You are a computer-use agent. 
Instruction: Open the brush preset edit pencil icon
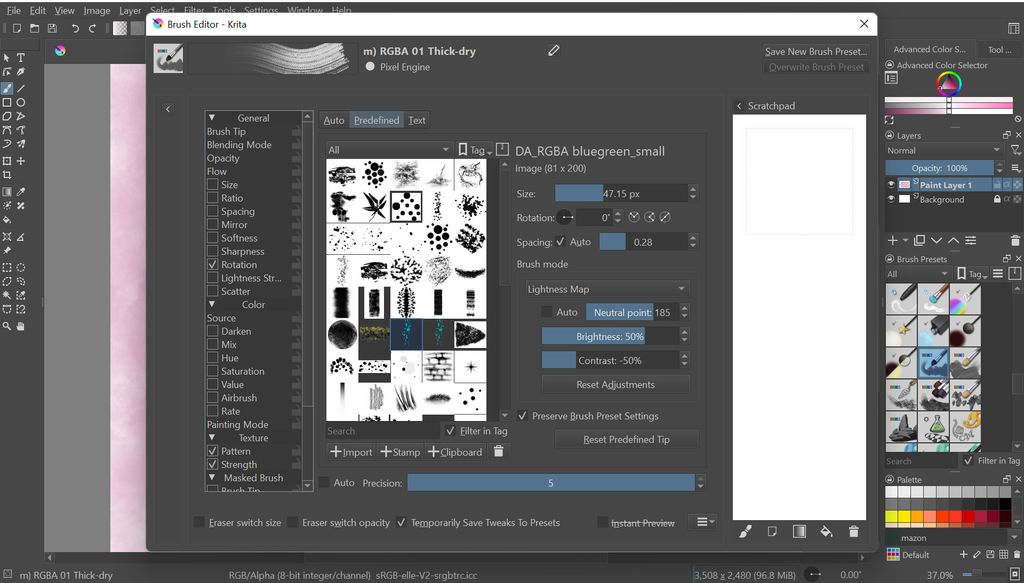[x=554, y=49]
